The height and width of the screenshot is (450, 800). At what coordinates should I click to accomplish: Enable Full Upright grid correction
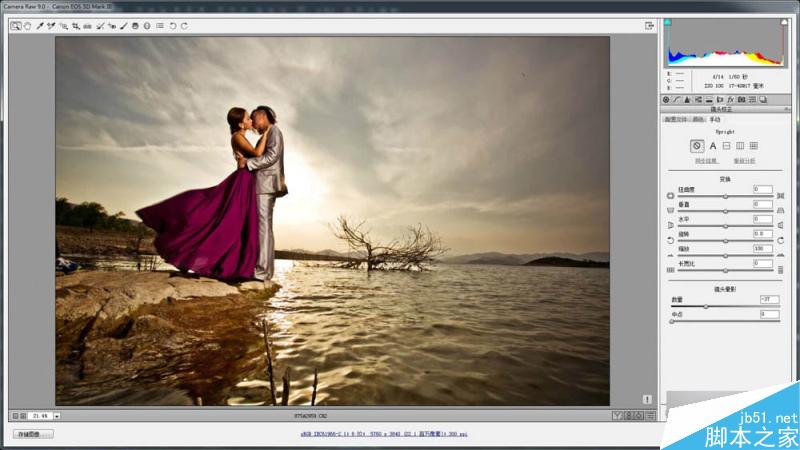tap(754, 146)
